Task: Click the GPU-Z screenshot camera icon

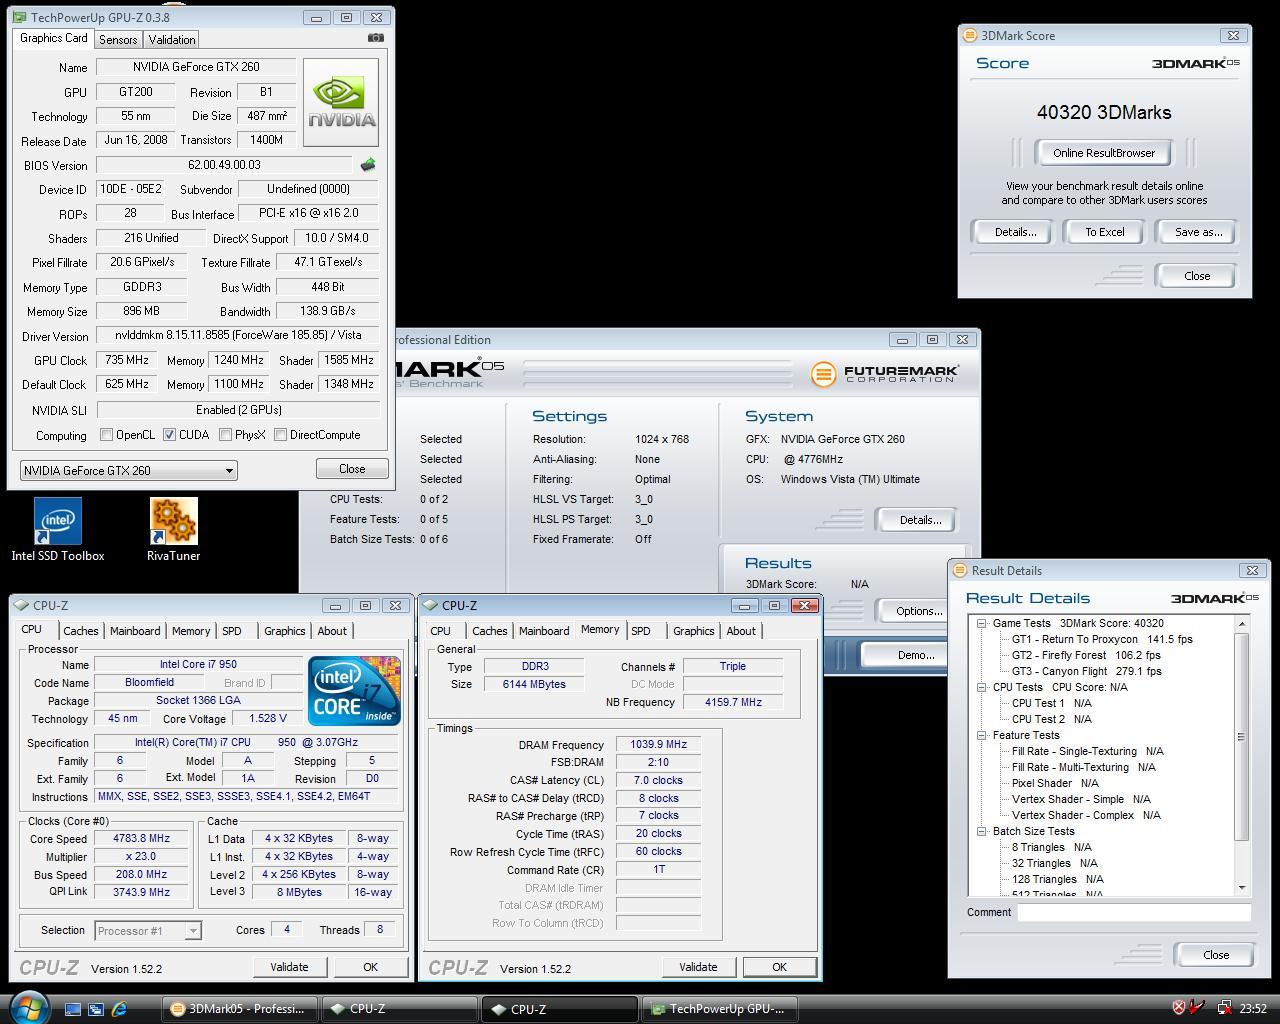Action: [x=375, y=38]
